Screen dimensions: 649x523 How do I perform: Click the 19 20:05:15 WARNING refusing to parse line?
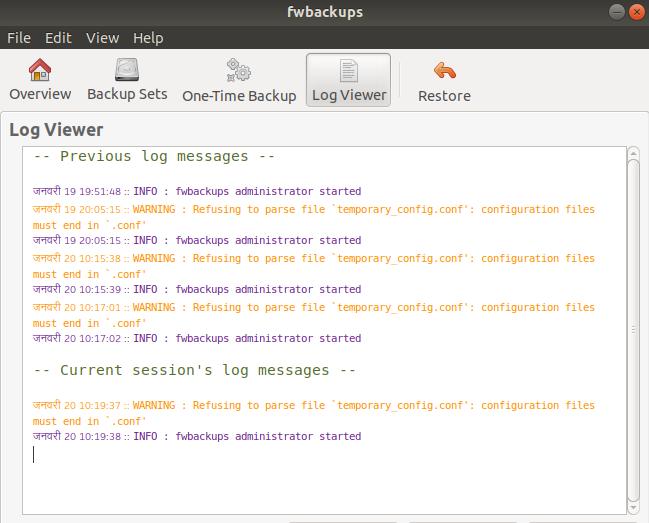(x=314, y=217)
